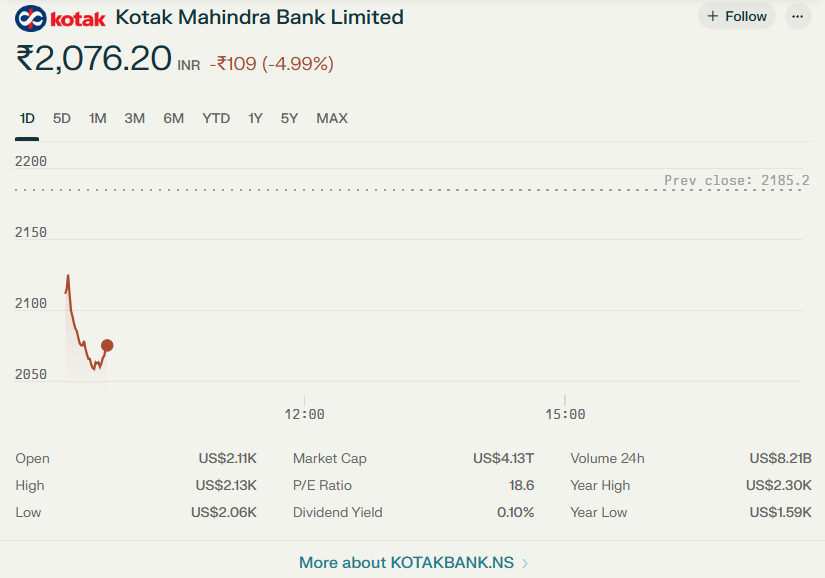Open the three-dot more options menu
825x578 pixels.
(798, 17)
